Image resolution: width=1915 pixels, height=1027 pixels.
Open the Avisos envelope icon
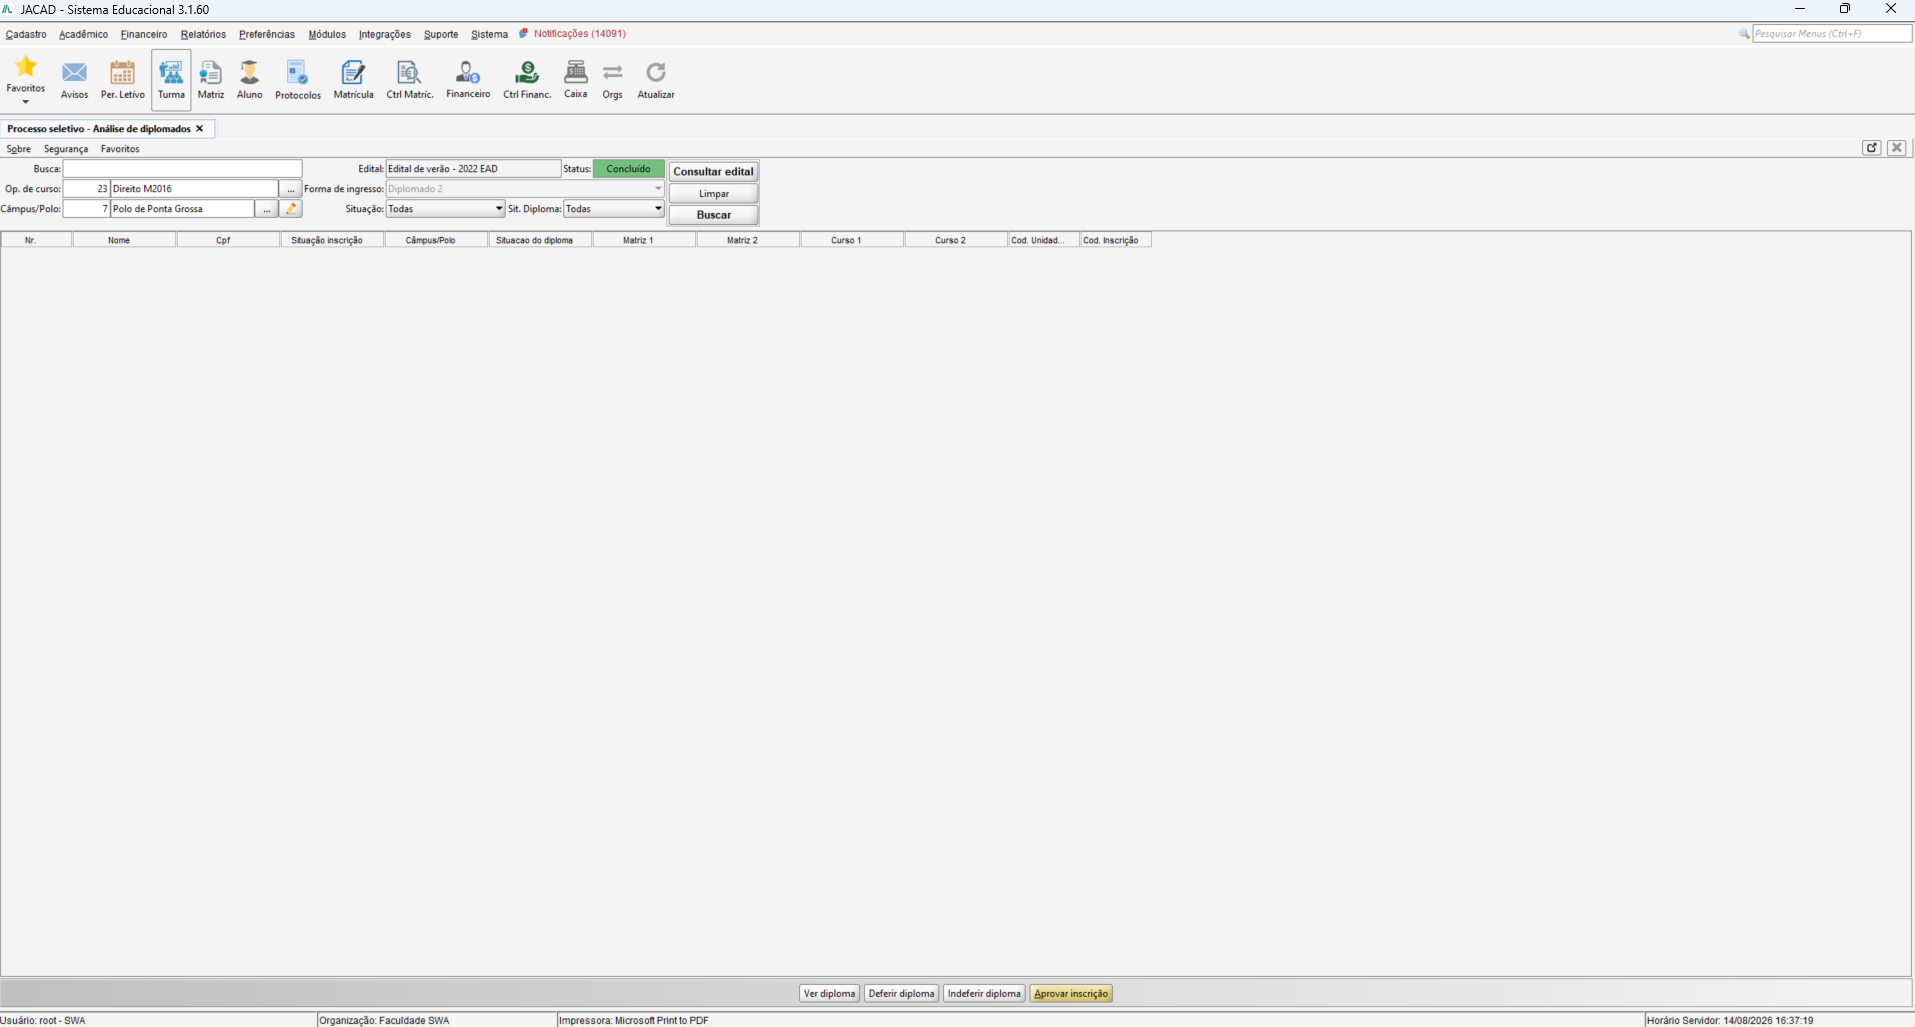tap(74, 73)
